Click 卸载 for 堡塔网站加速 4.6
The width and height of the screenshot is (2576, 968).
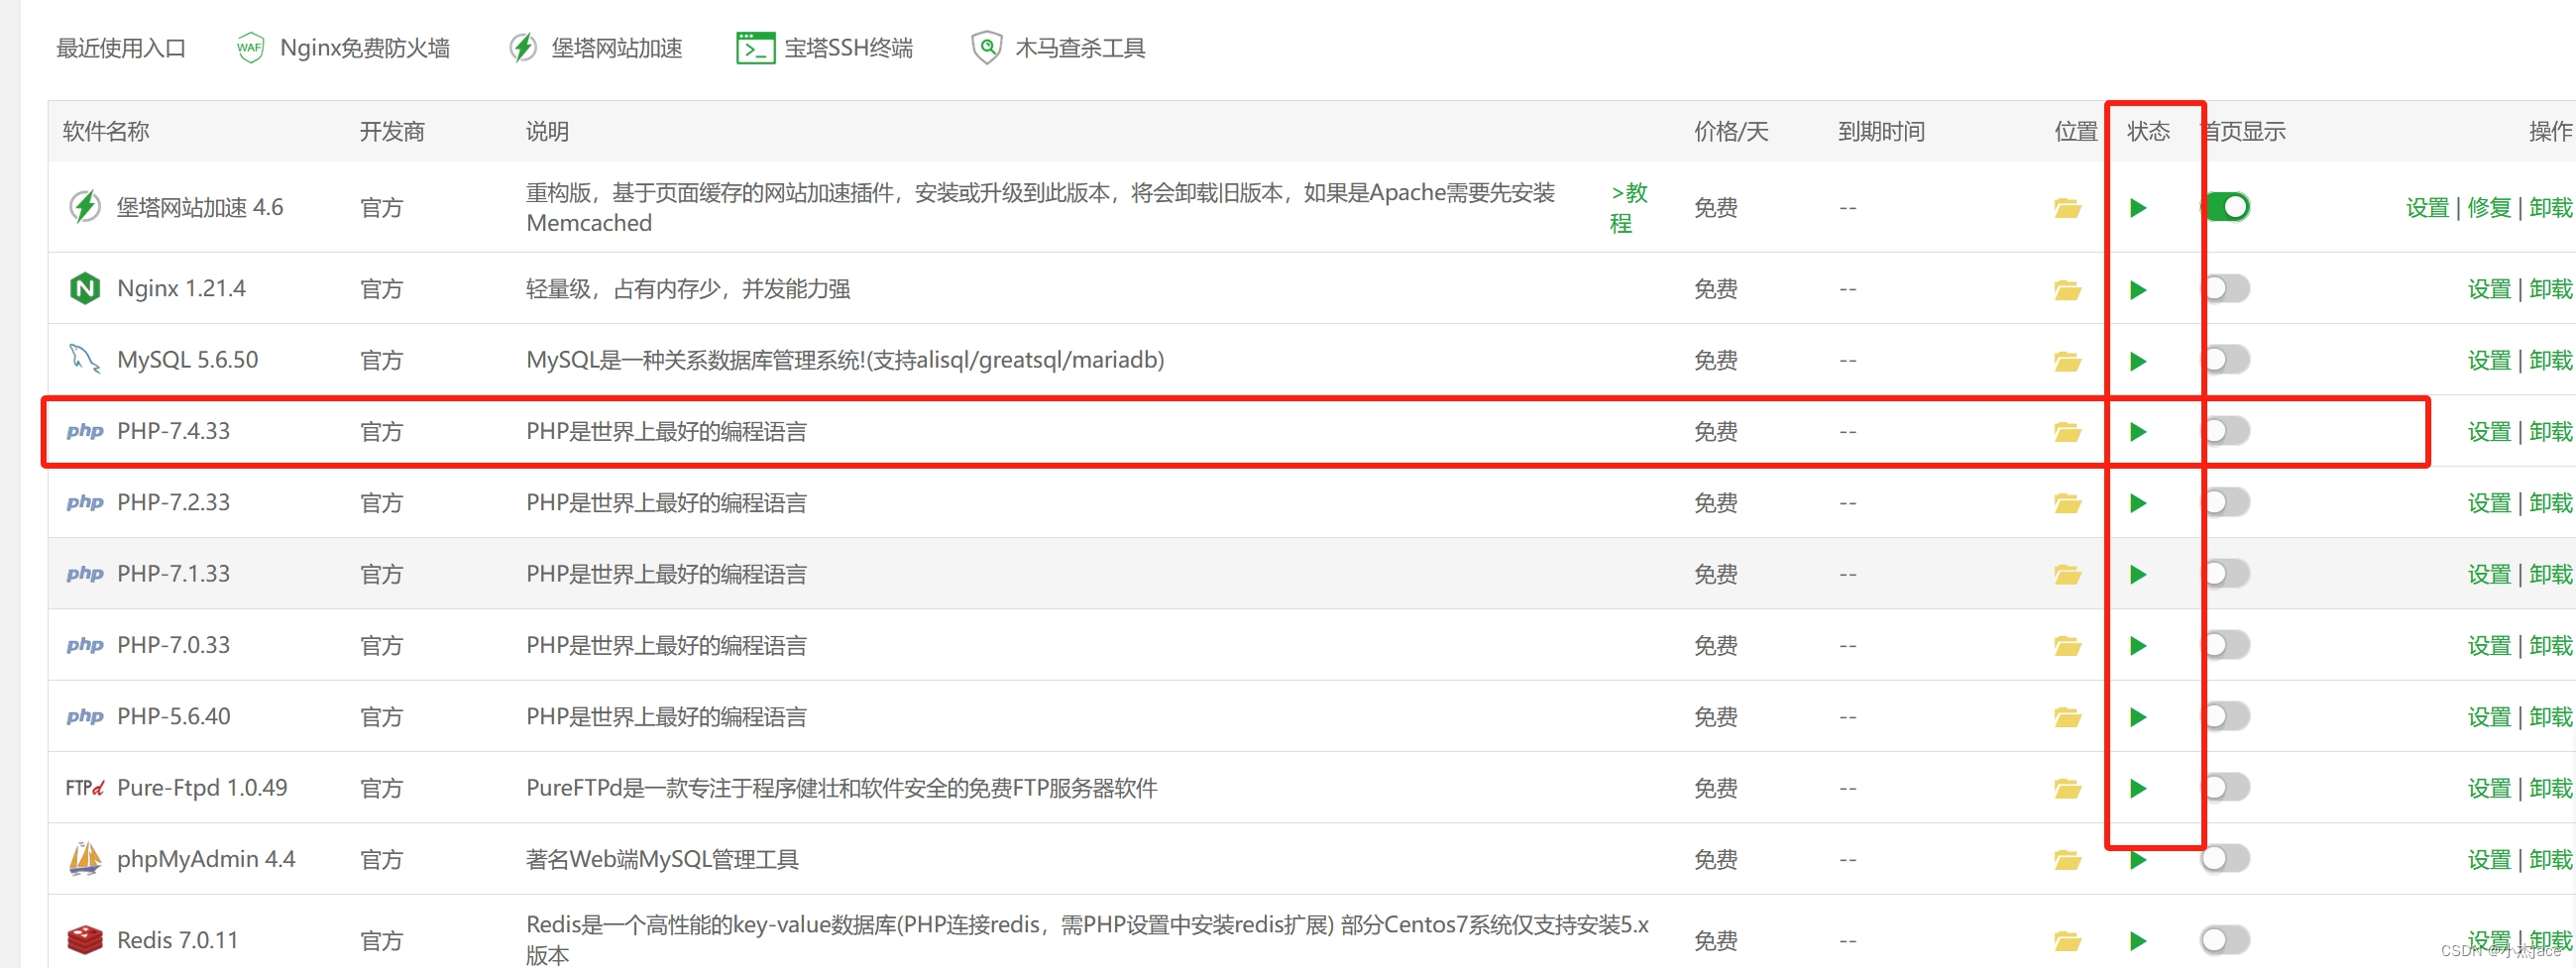(2551, 208)
